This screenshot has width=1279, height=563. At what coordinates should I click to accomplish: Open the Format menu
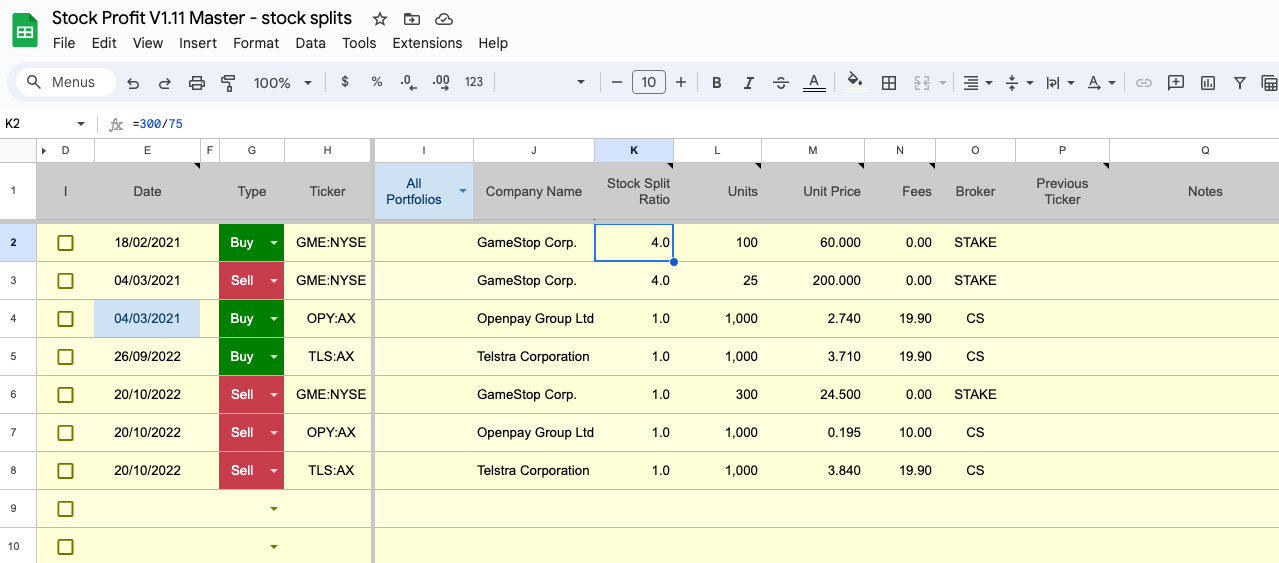click(256, 43)
